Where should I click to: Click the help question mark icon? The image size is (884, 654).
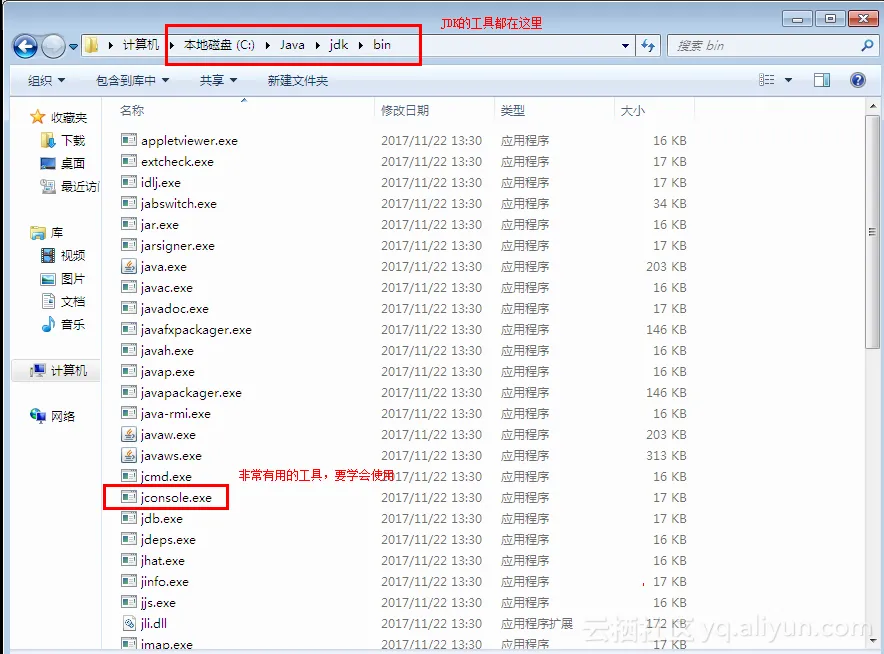tap(858, 80)
